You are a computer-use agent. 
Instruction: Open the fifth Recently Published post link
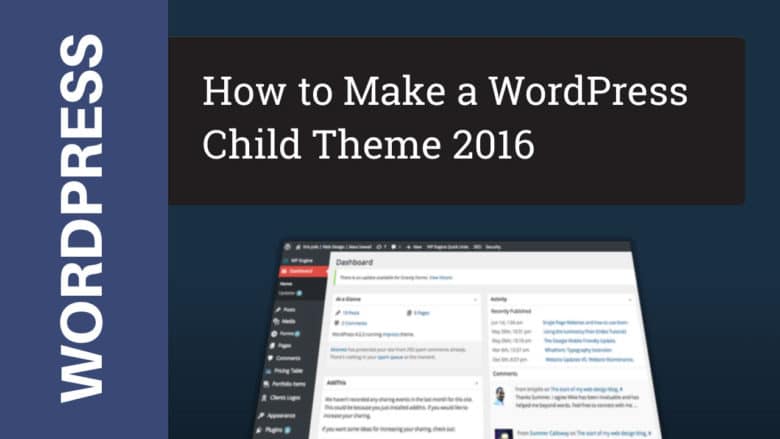tap(589, 359)
